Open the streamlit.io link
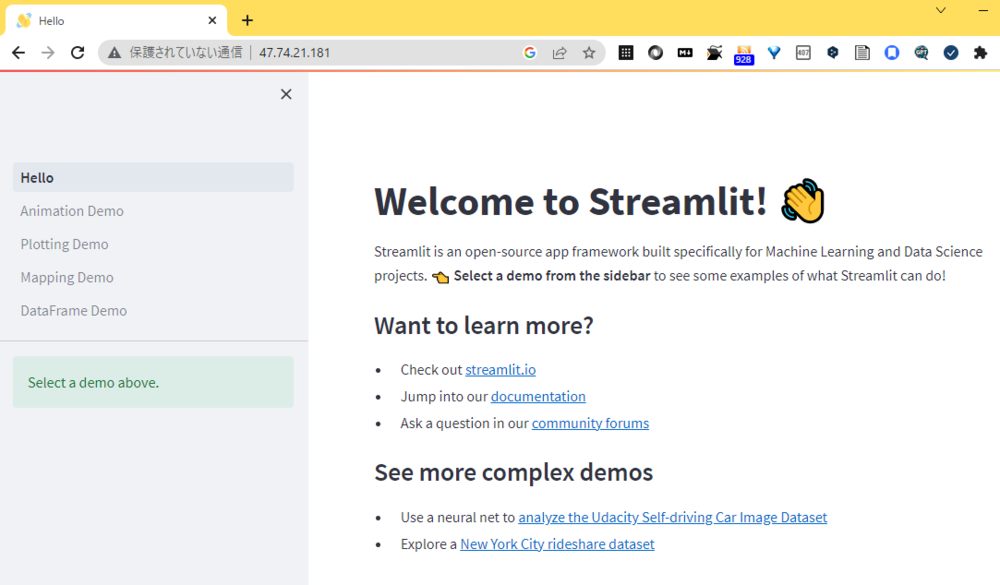This screenshot has height=585, width=1000. (x=500, y=370)
